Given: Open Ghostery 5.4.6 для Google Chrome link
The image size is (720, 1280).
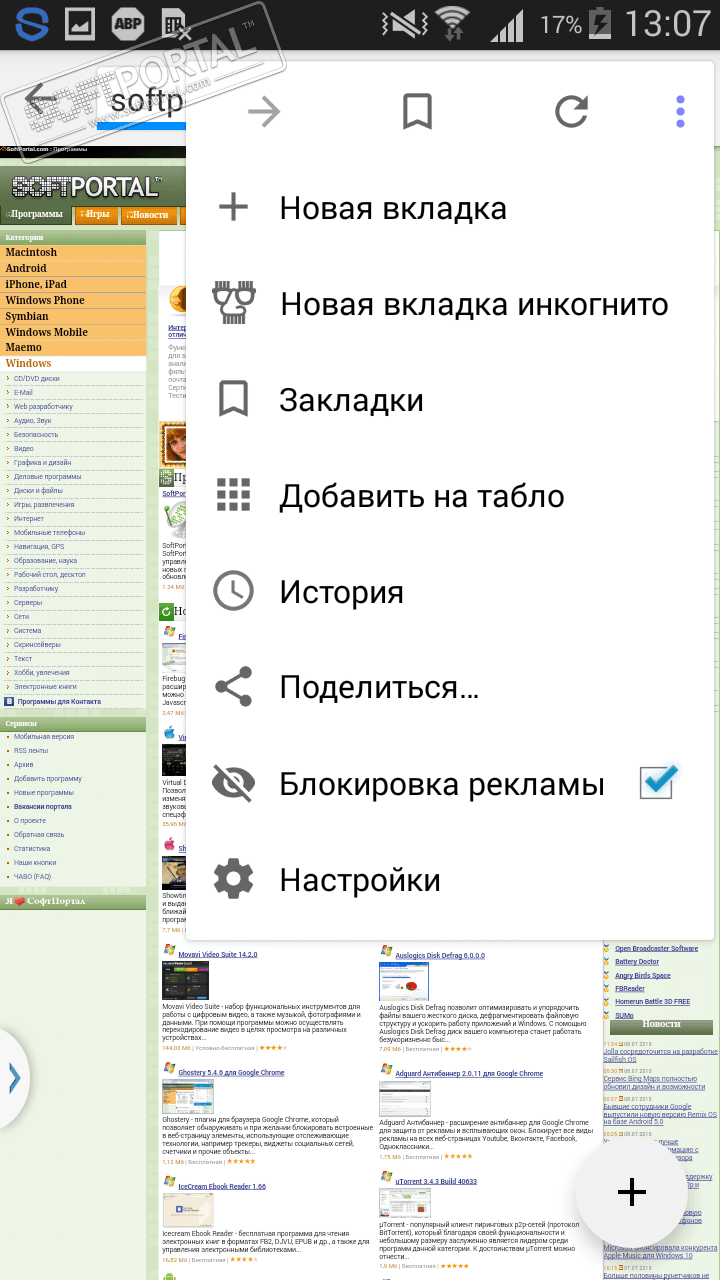Looking at the screenshot, I should tap(231, 1073).
